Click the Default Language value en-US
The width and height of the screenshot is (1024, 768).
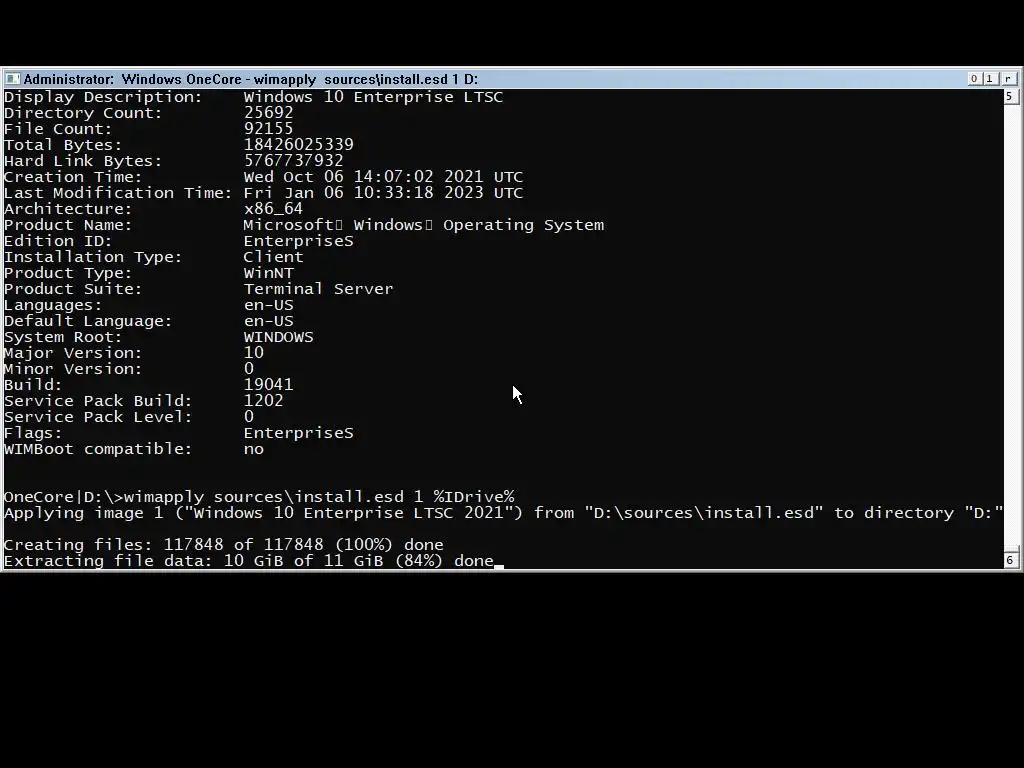coord(268,321)
